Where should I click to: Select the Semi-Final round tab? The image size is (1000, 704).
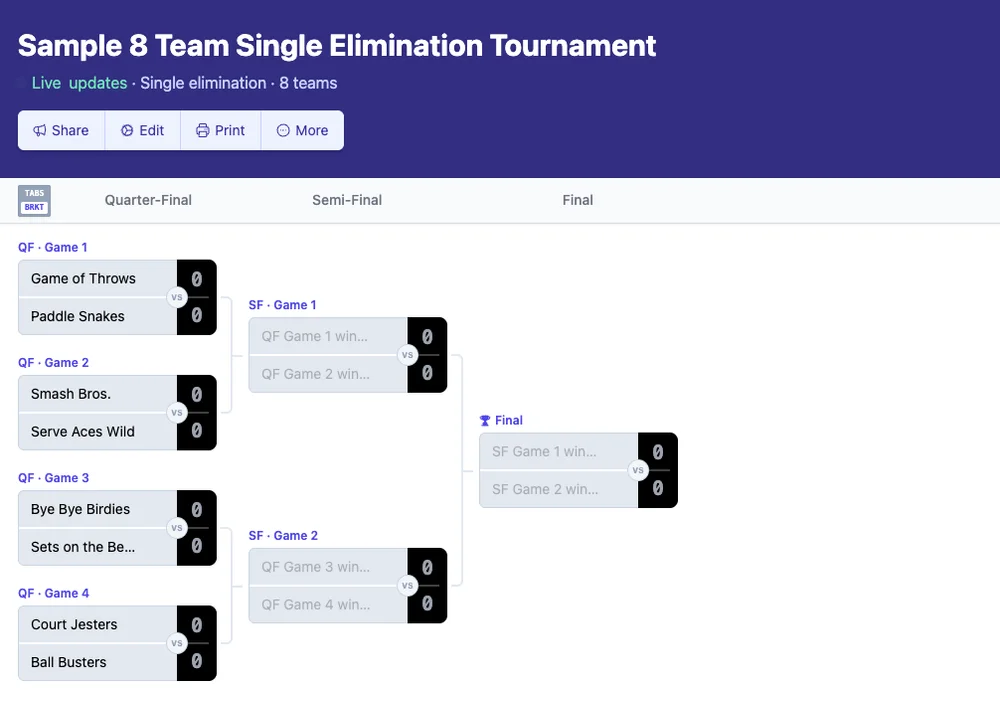pyautogui.click(x=347, y=200)
